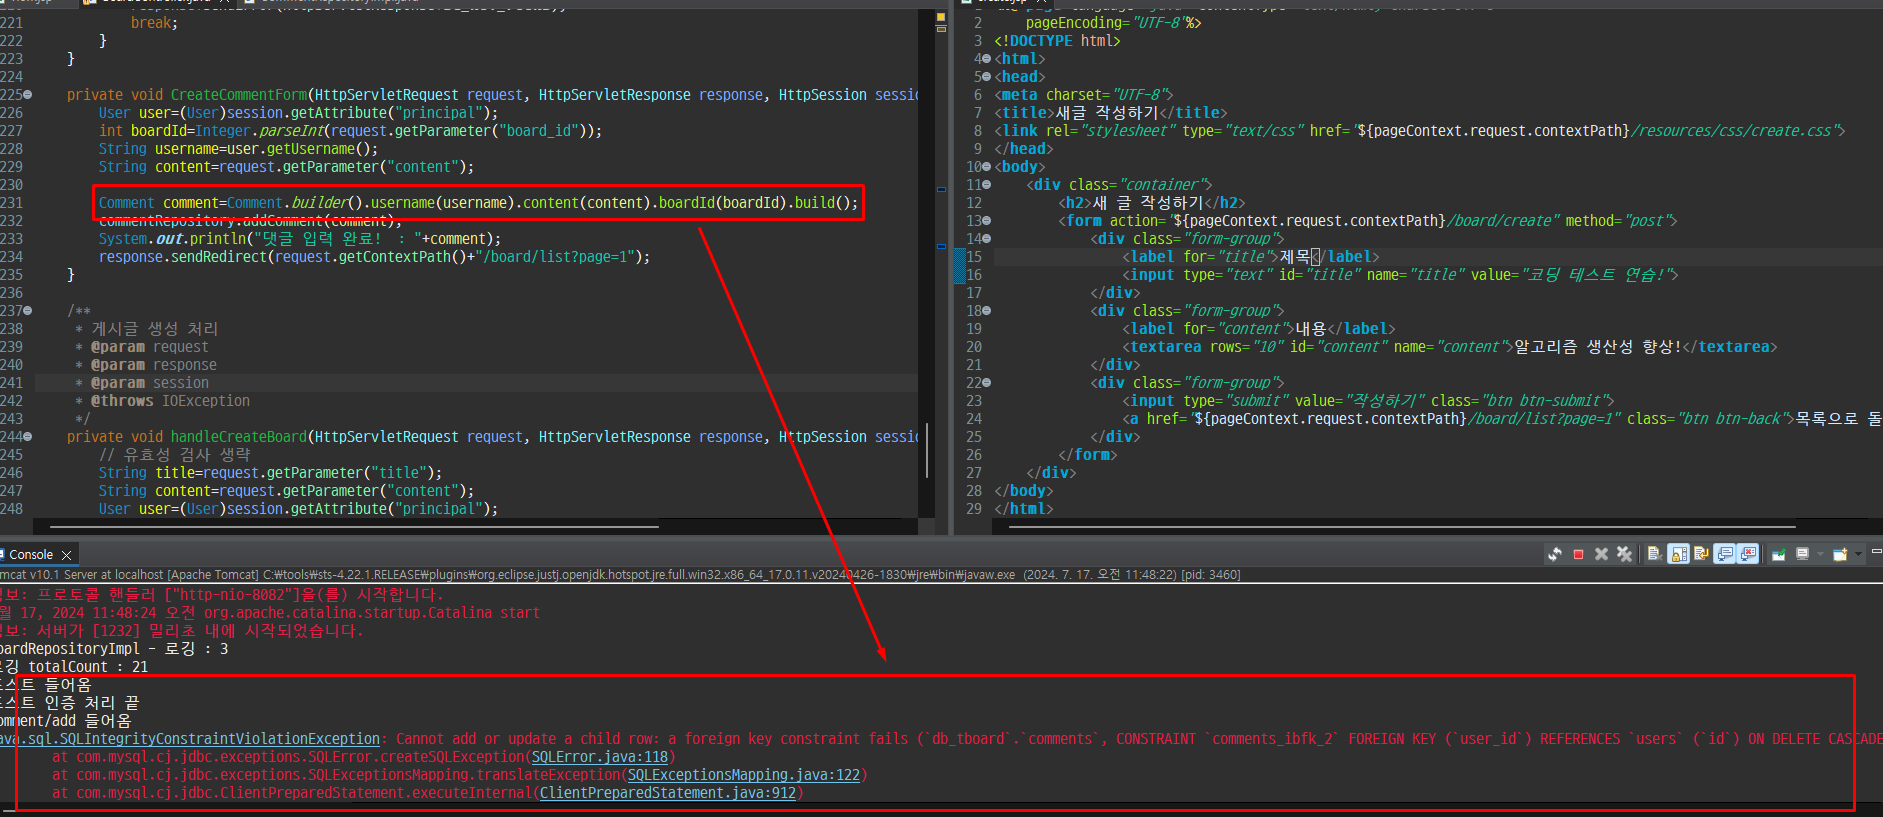Click the DOCTYPE html line in JSP
Viewport: 1883px width, 817px height.
pos(1057,41)
